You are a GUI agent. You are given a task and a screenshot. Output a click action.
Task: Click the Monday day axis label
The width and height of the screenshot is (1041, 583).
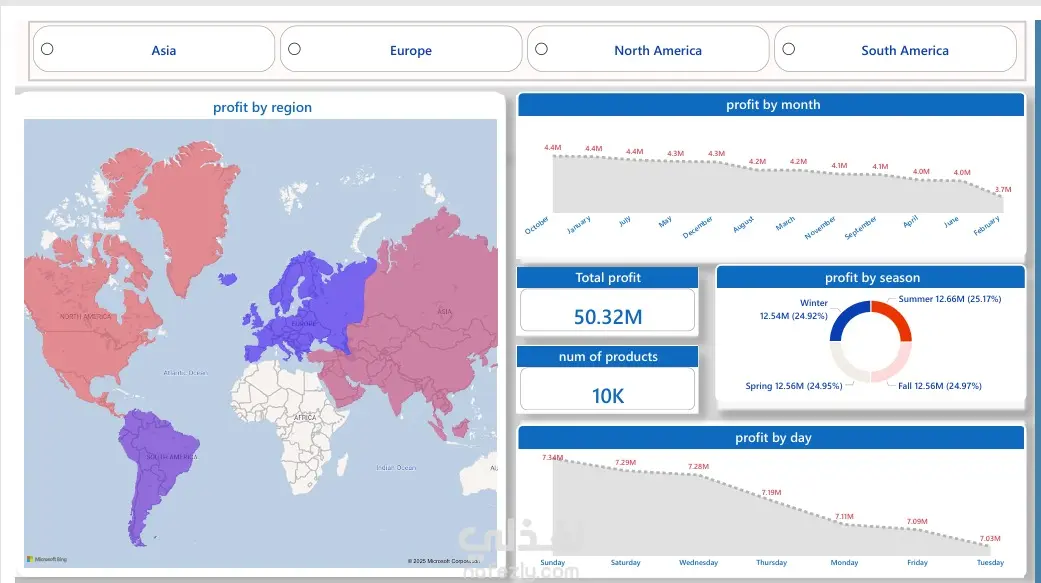coord(844,562)
